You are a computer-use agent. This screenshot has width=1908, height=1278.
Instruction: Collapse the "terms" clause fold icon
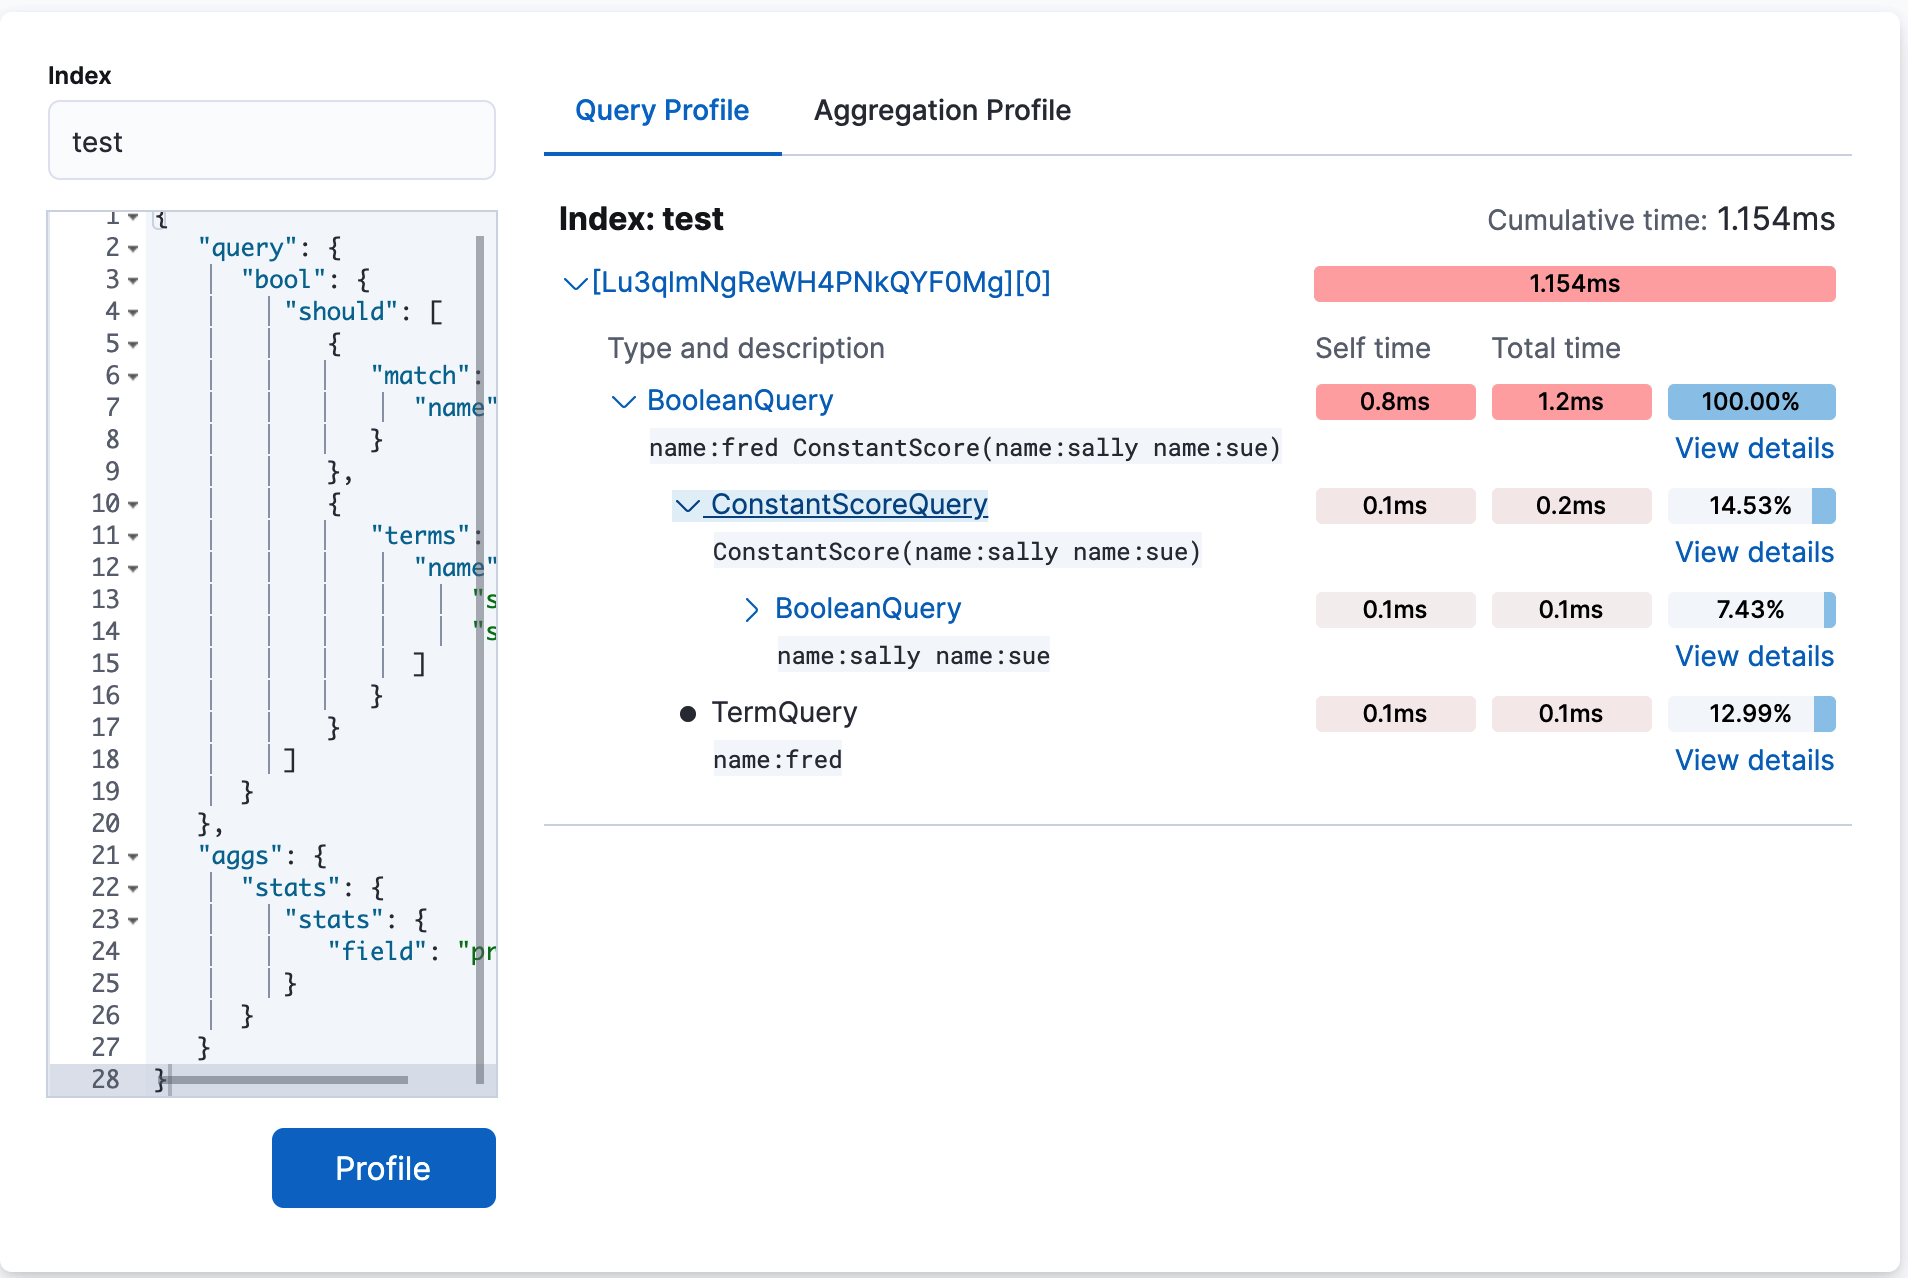click(x=132, y=535)
